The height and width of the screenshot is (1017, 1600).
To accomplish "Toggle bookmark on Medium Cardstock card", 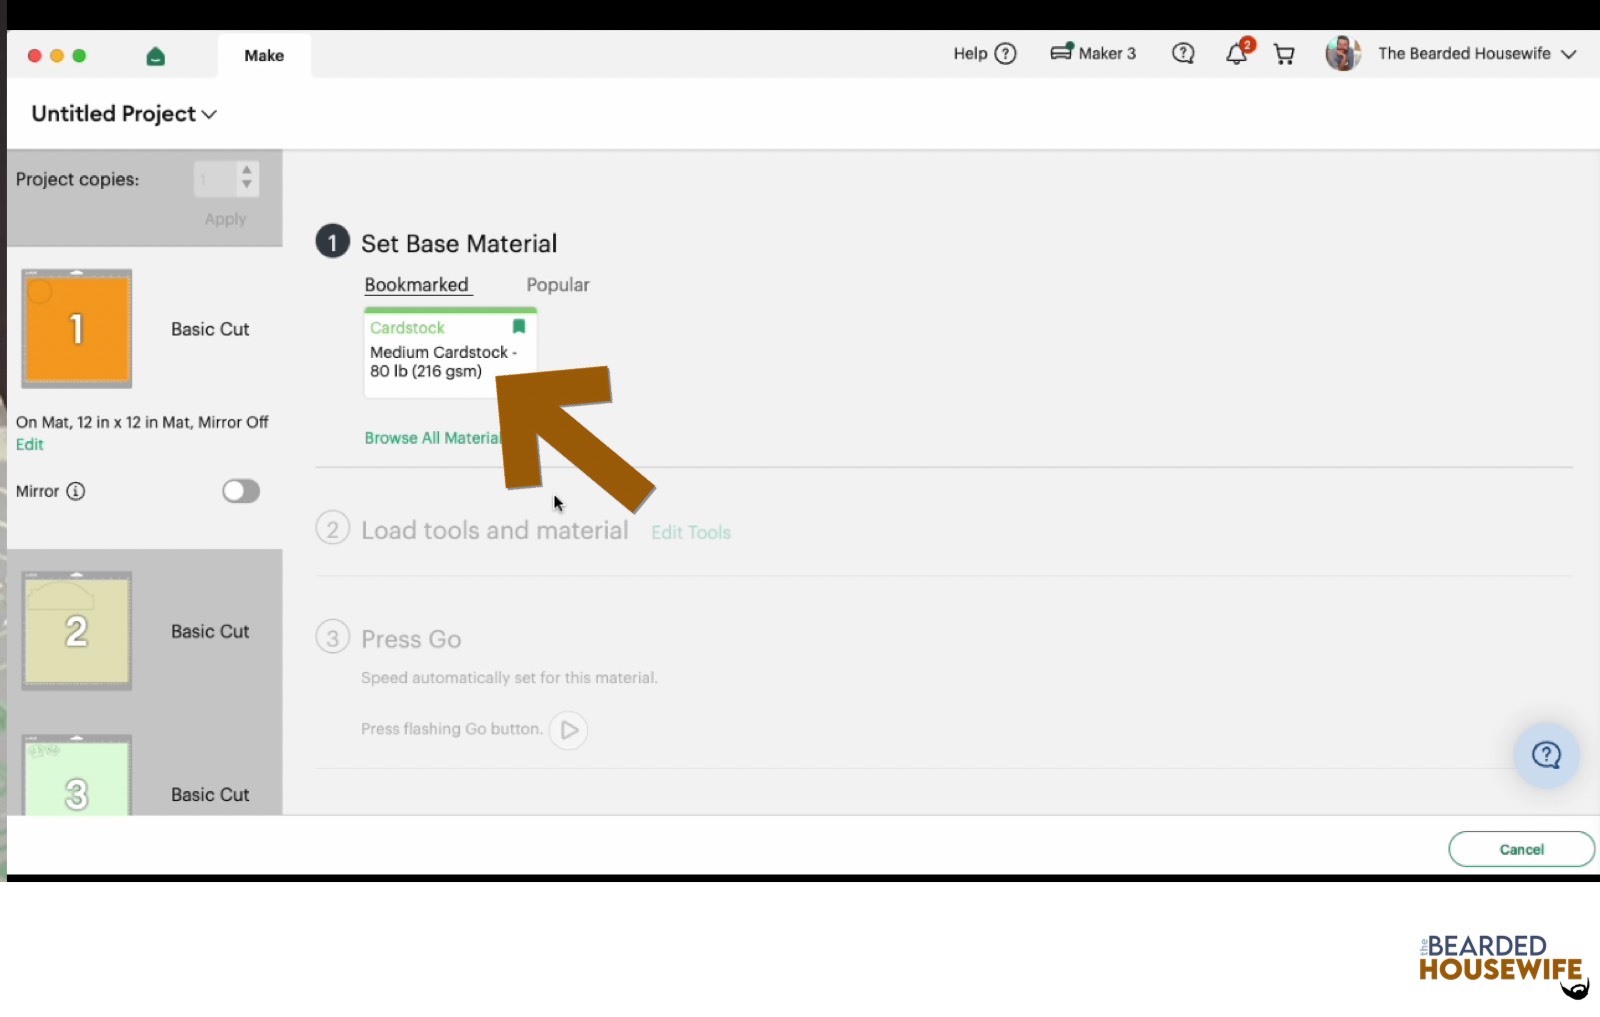I will (x=519, y=327).
